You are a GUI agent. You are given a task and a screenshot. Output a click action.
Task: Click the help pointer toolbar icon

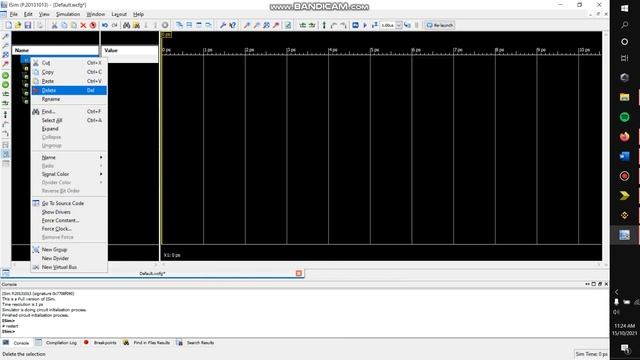coord(233,25)
